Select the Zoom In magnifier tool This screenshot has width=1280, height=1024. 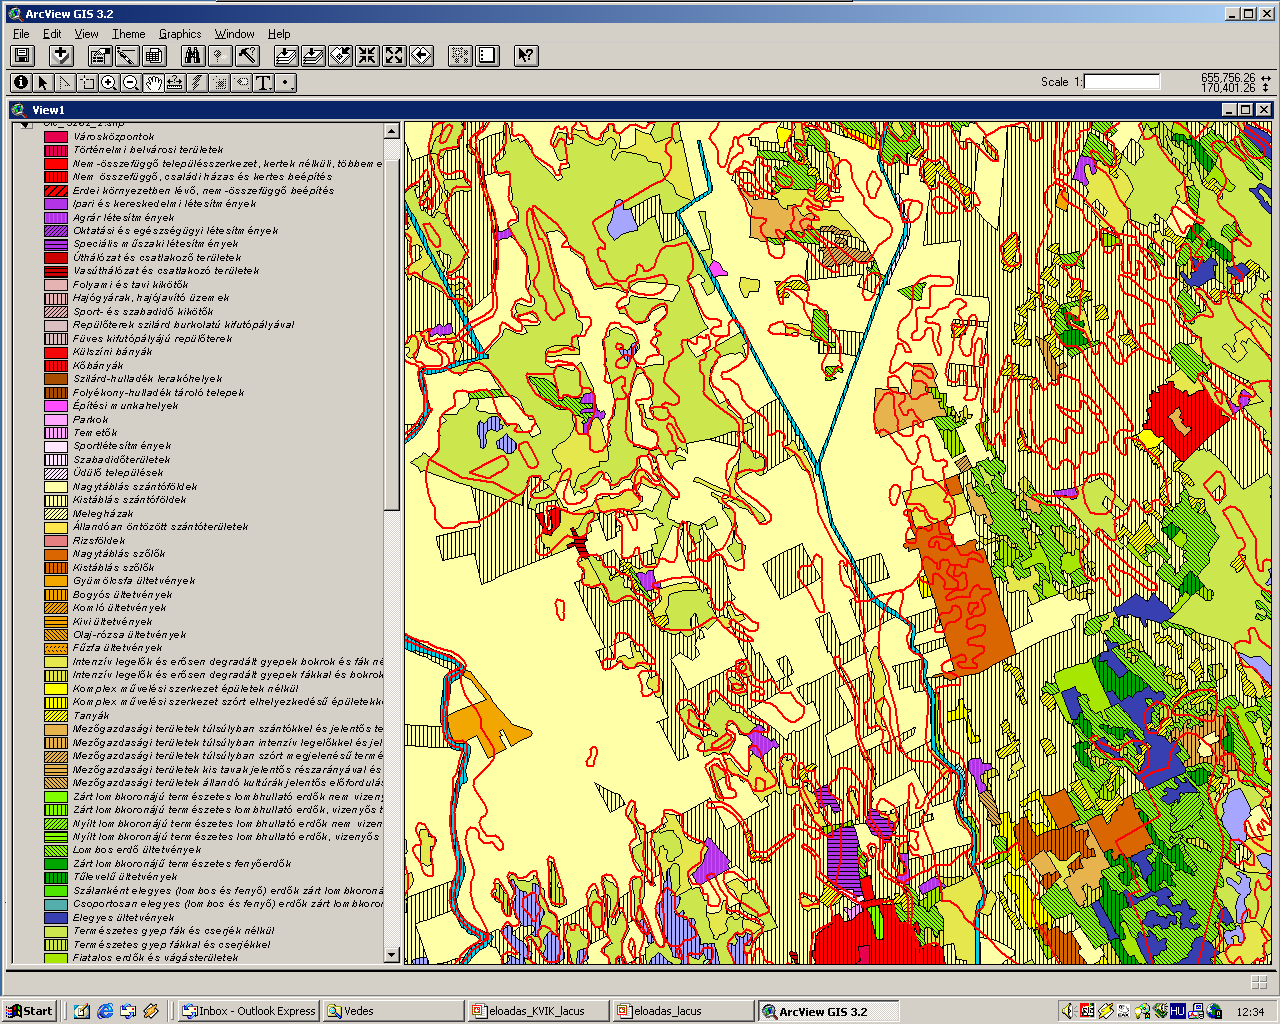tap(109, 83)
